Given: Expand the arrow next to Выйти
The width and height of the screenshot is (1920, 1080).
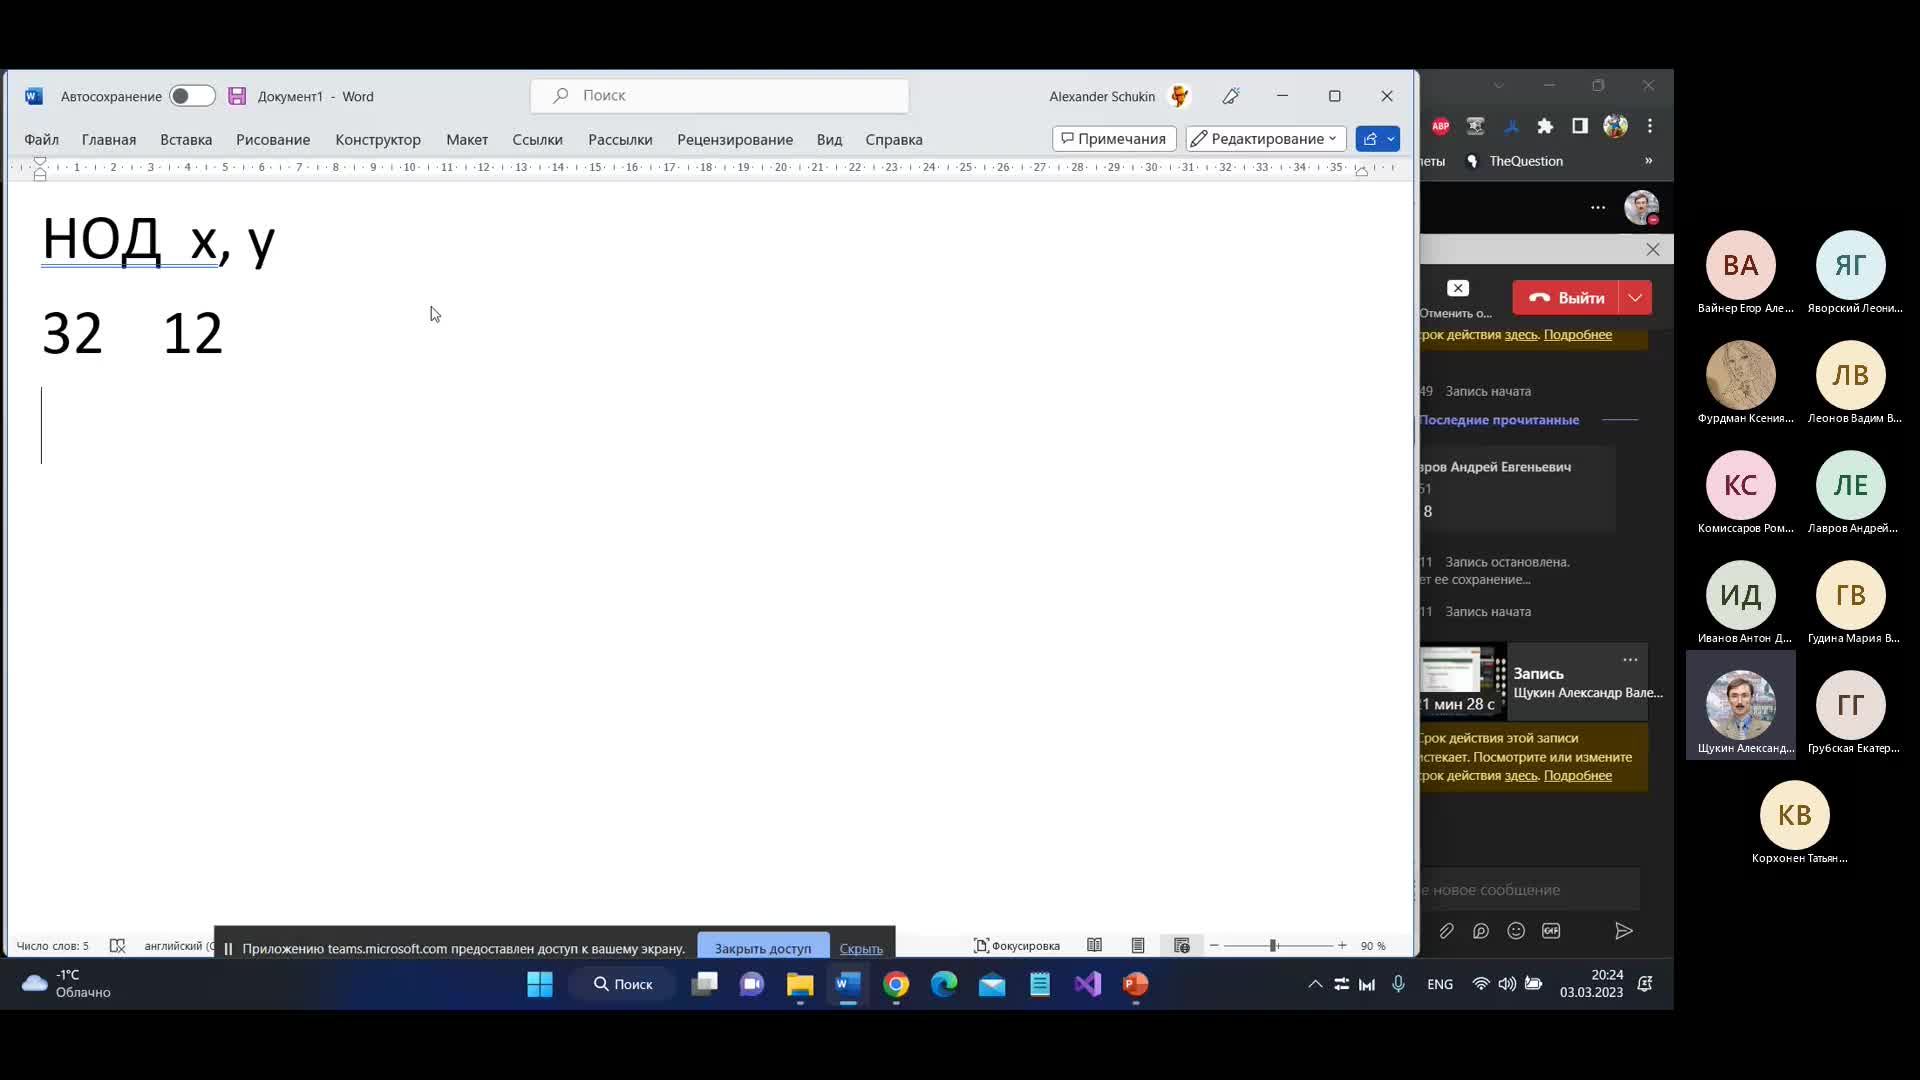Looking at the screenshot, I should click(1635, 298).
